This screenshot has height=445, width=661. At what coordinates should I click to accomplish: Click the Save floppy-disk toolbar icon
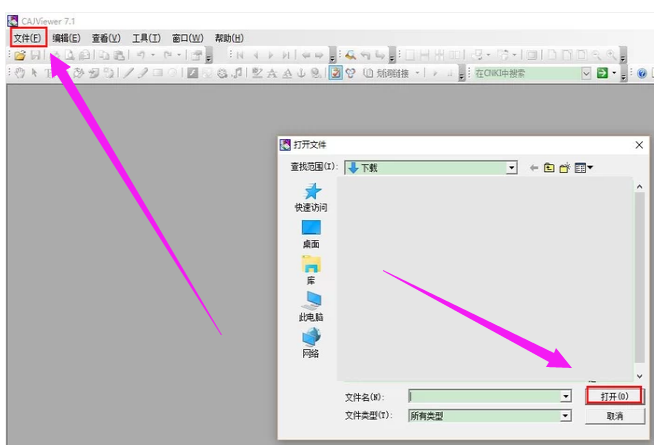[35, 55]
